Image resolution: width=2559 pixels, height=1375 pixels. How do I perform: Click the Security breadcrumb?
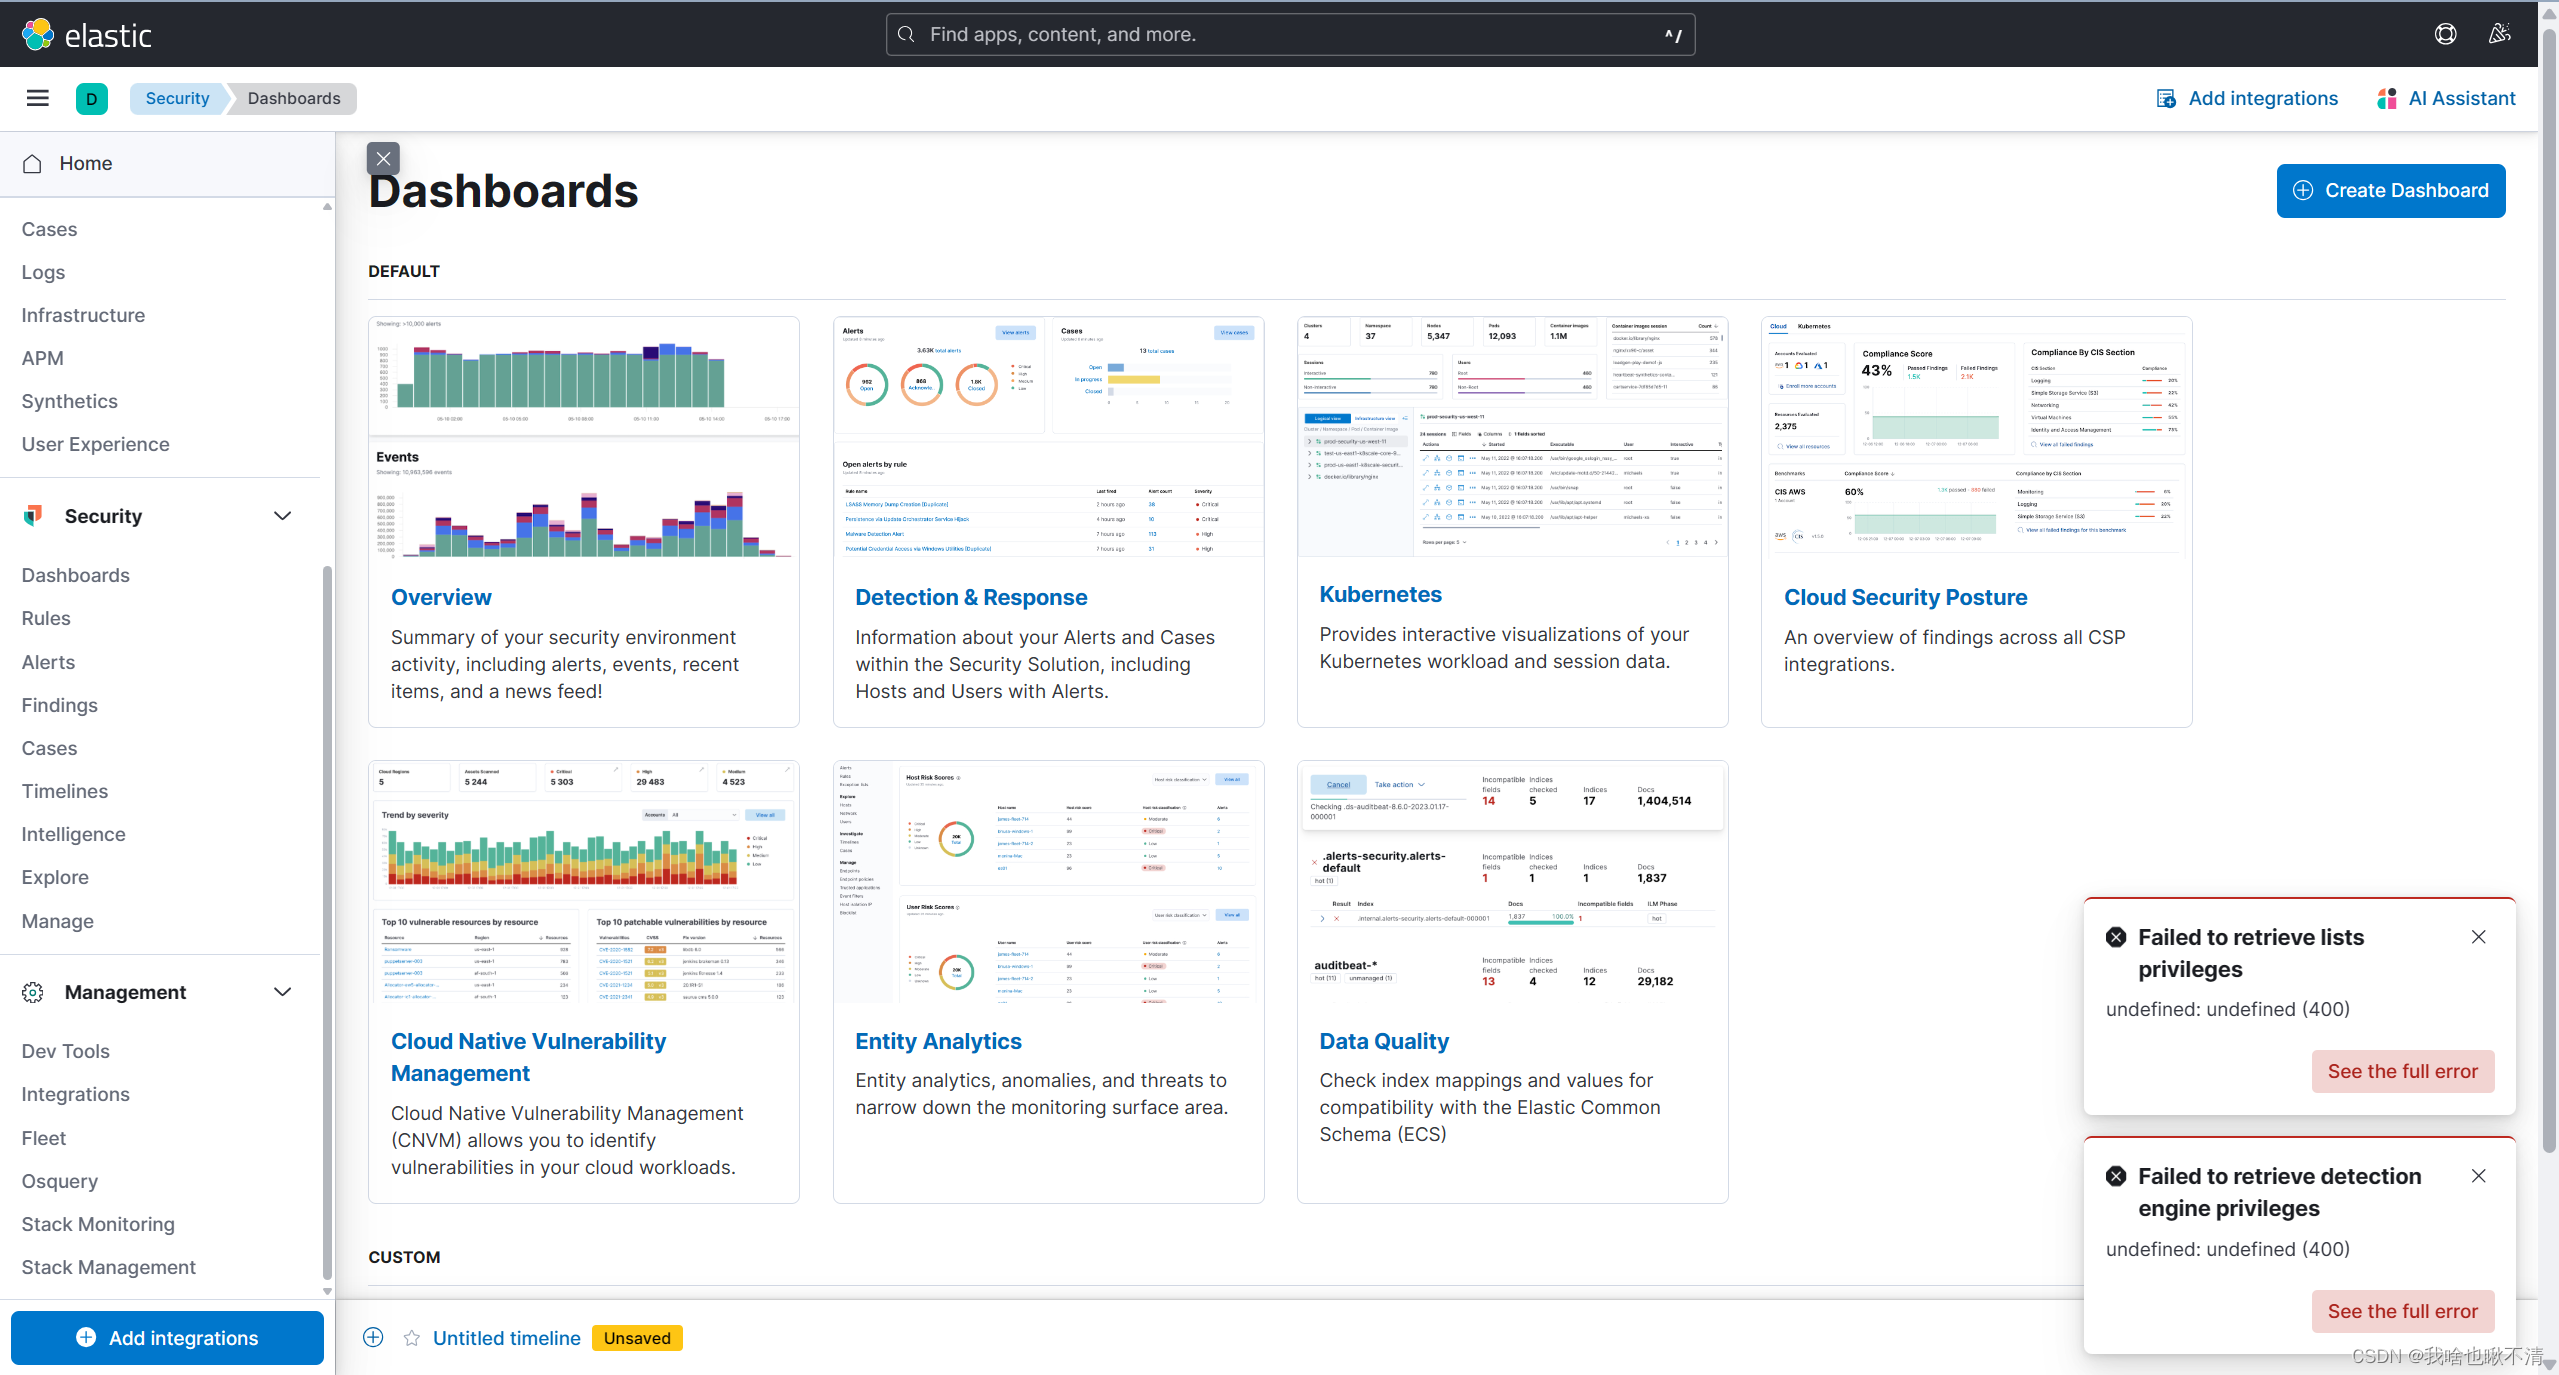177,98
